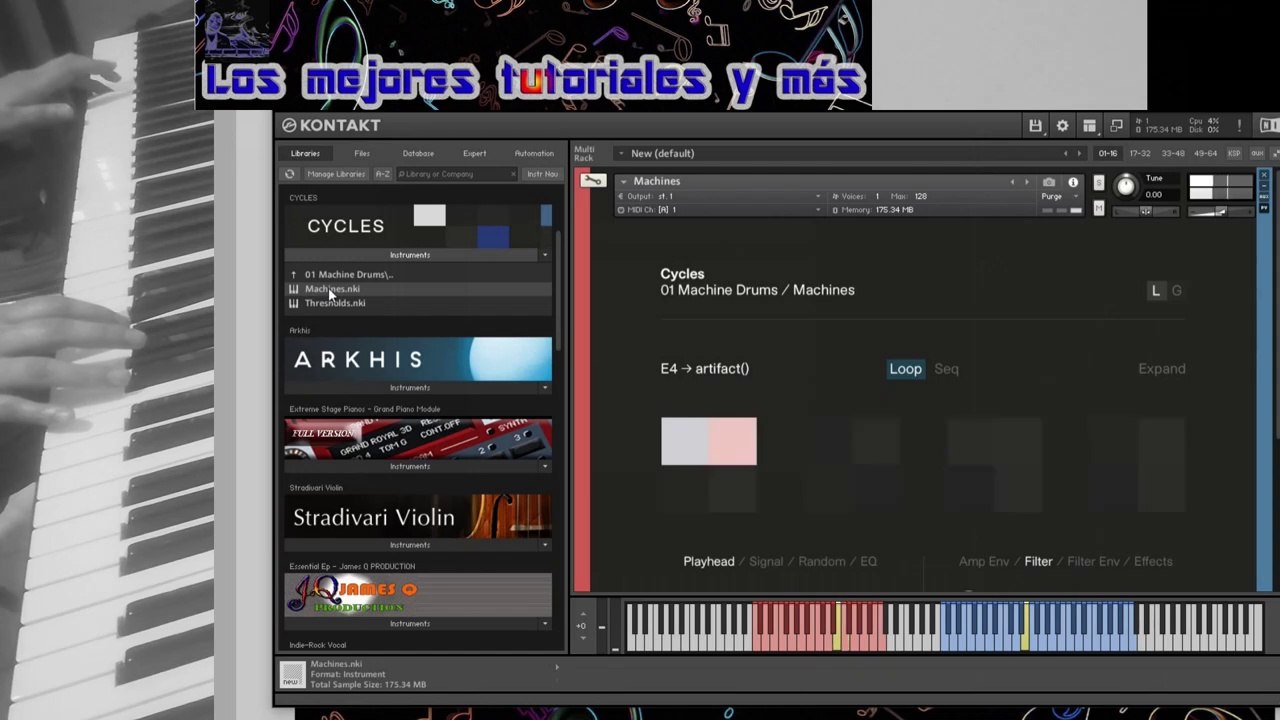Click the pink sample pad in grid
This screenshot has width=1280, height=720.
733,441
